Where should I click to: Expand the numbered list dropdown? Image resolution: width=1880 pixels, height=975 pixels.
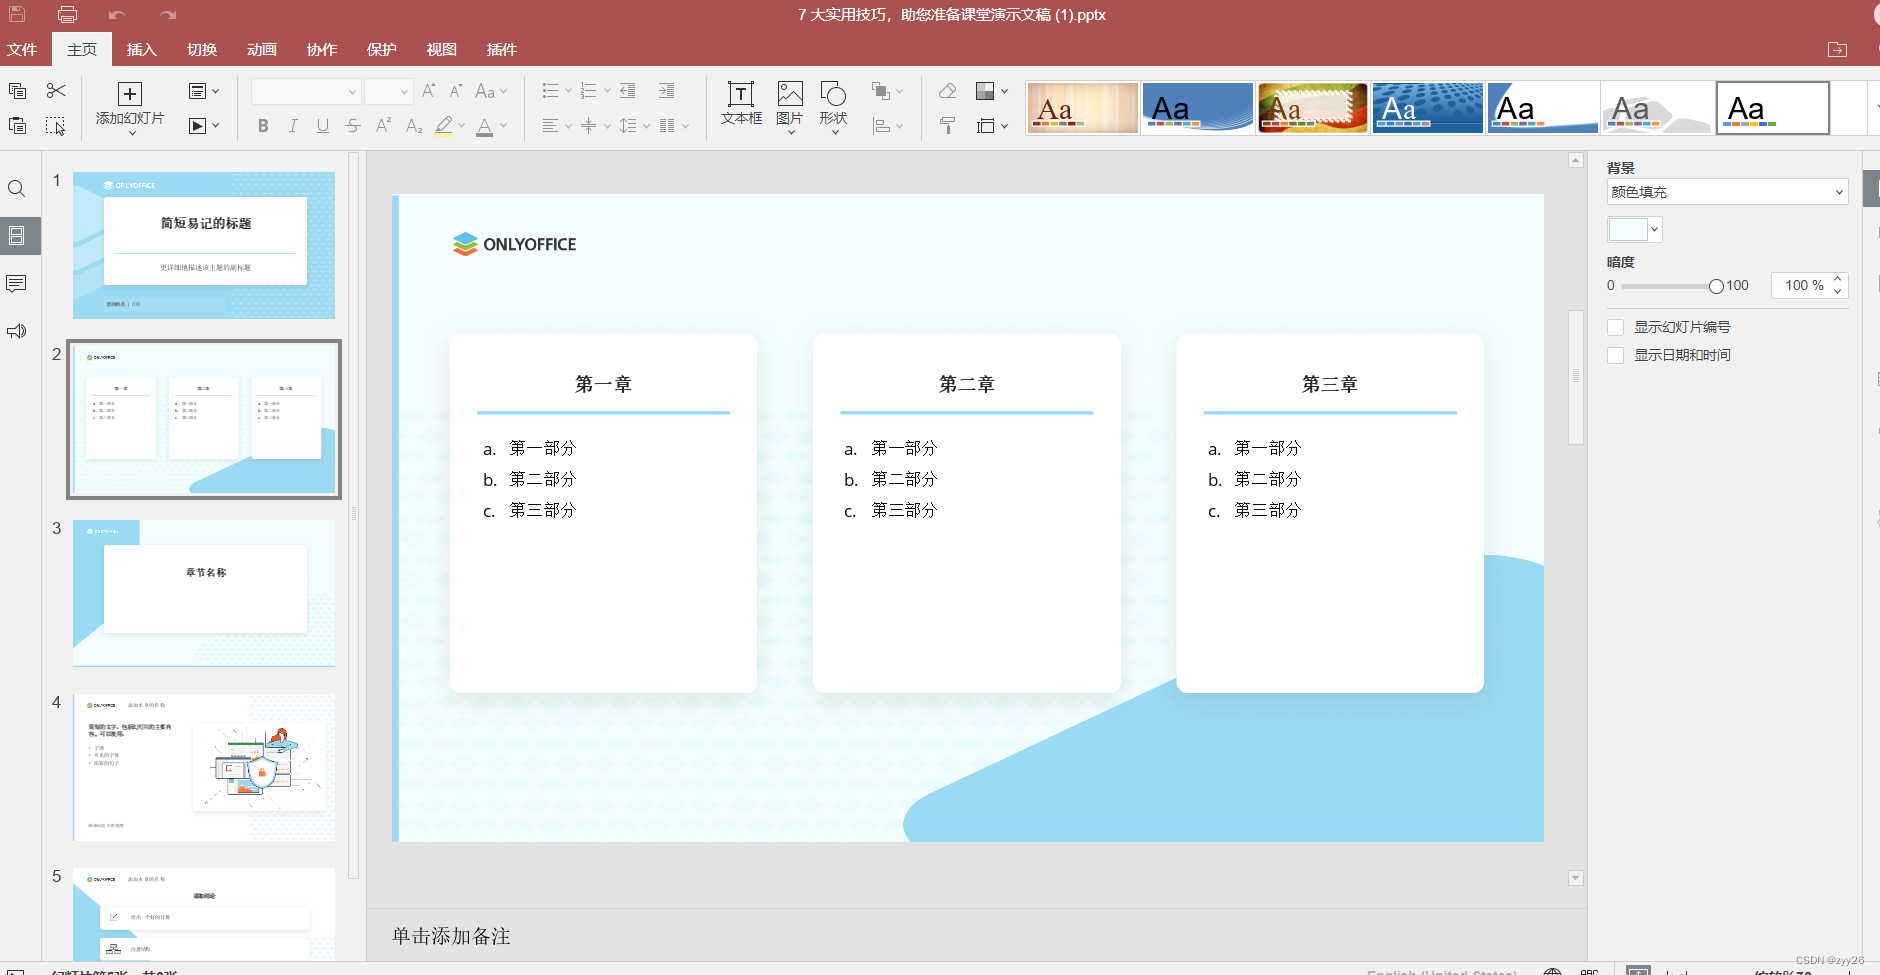pos(607,91)
